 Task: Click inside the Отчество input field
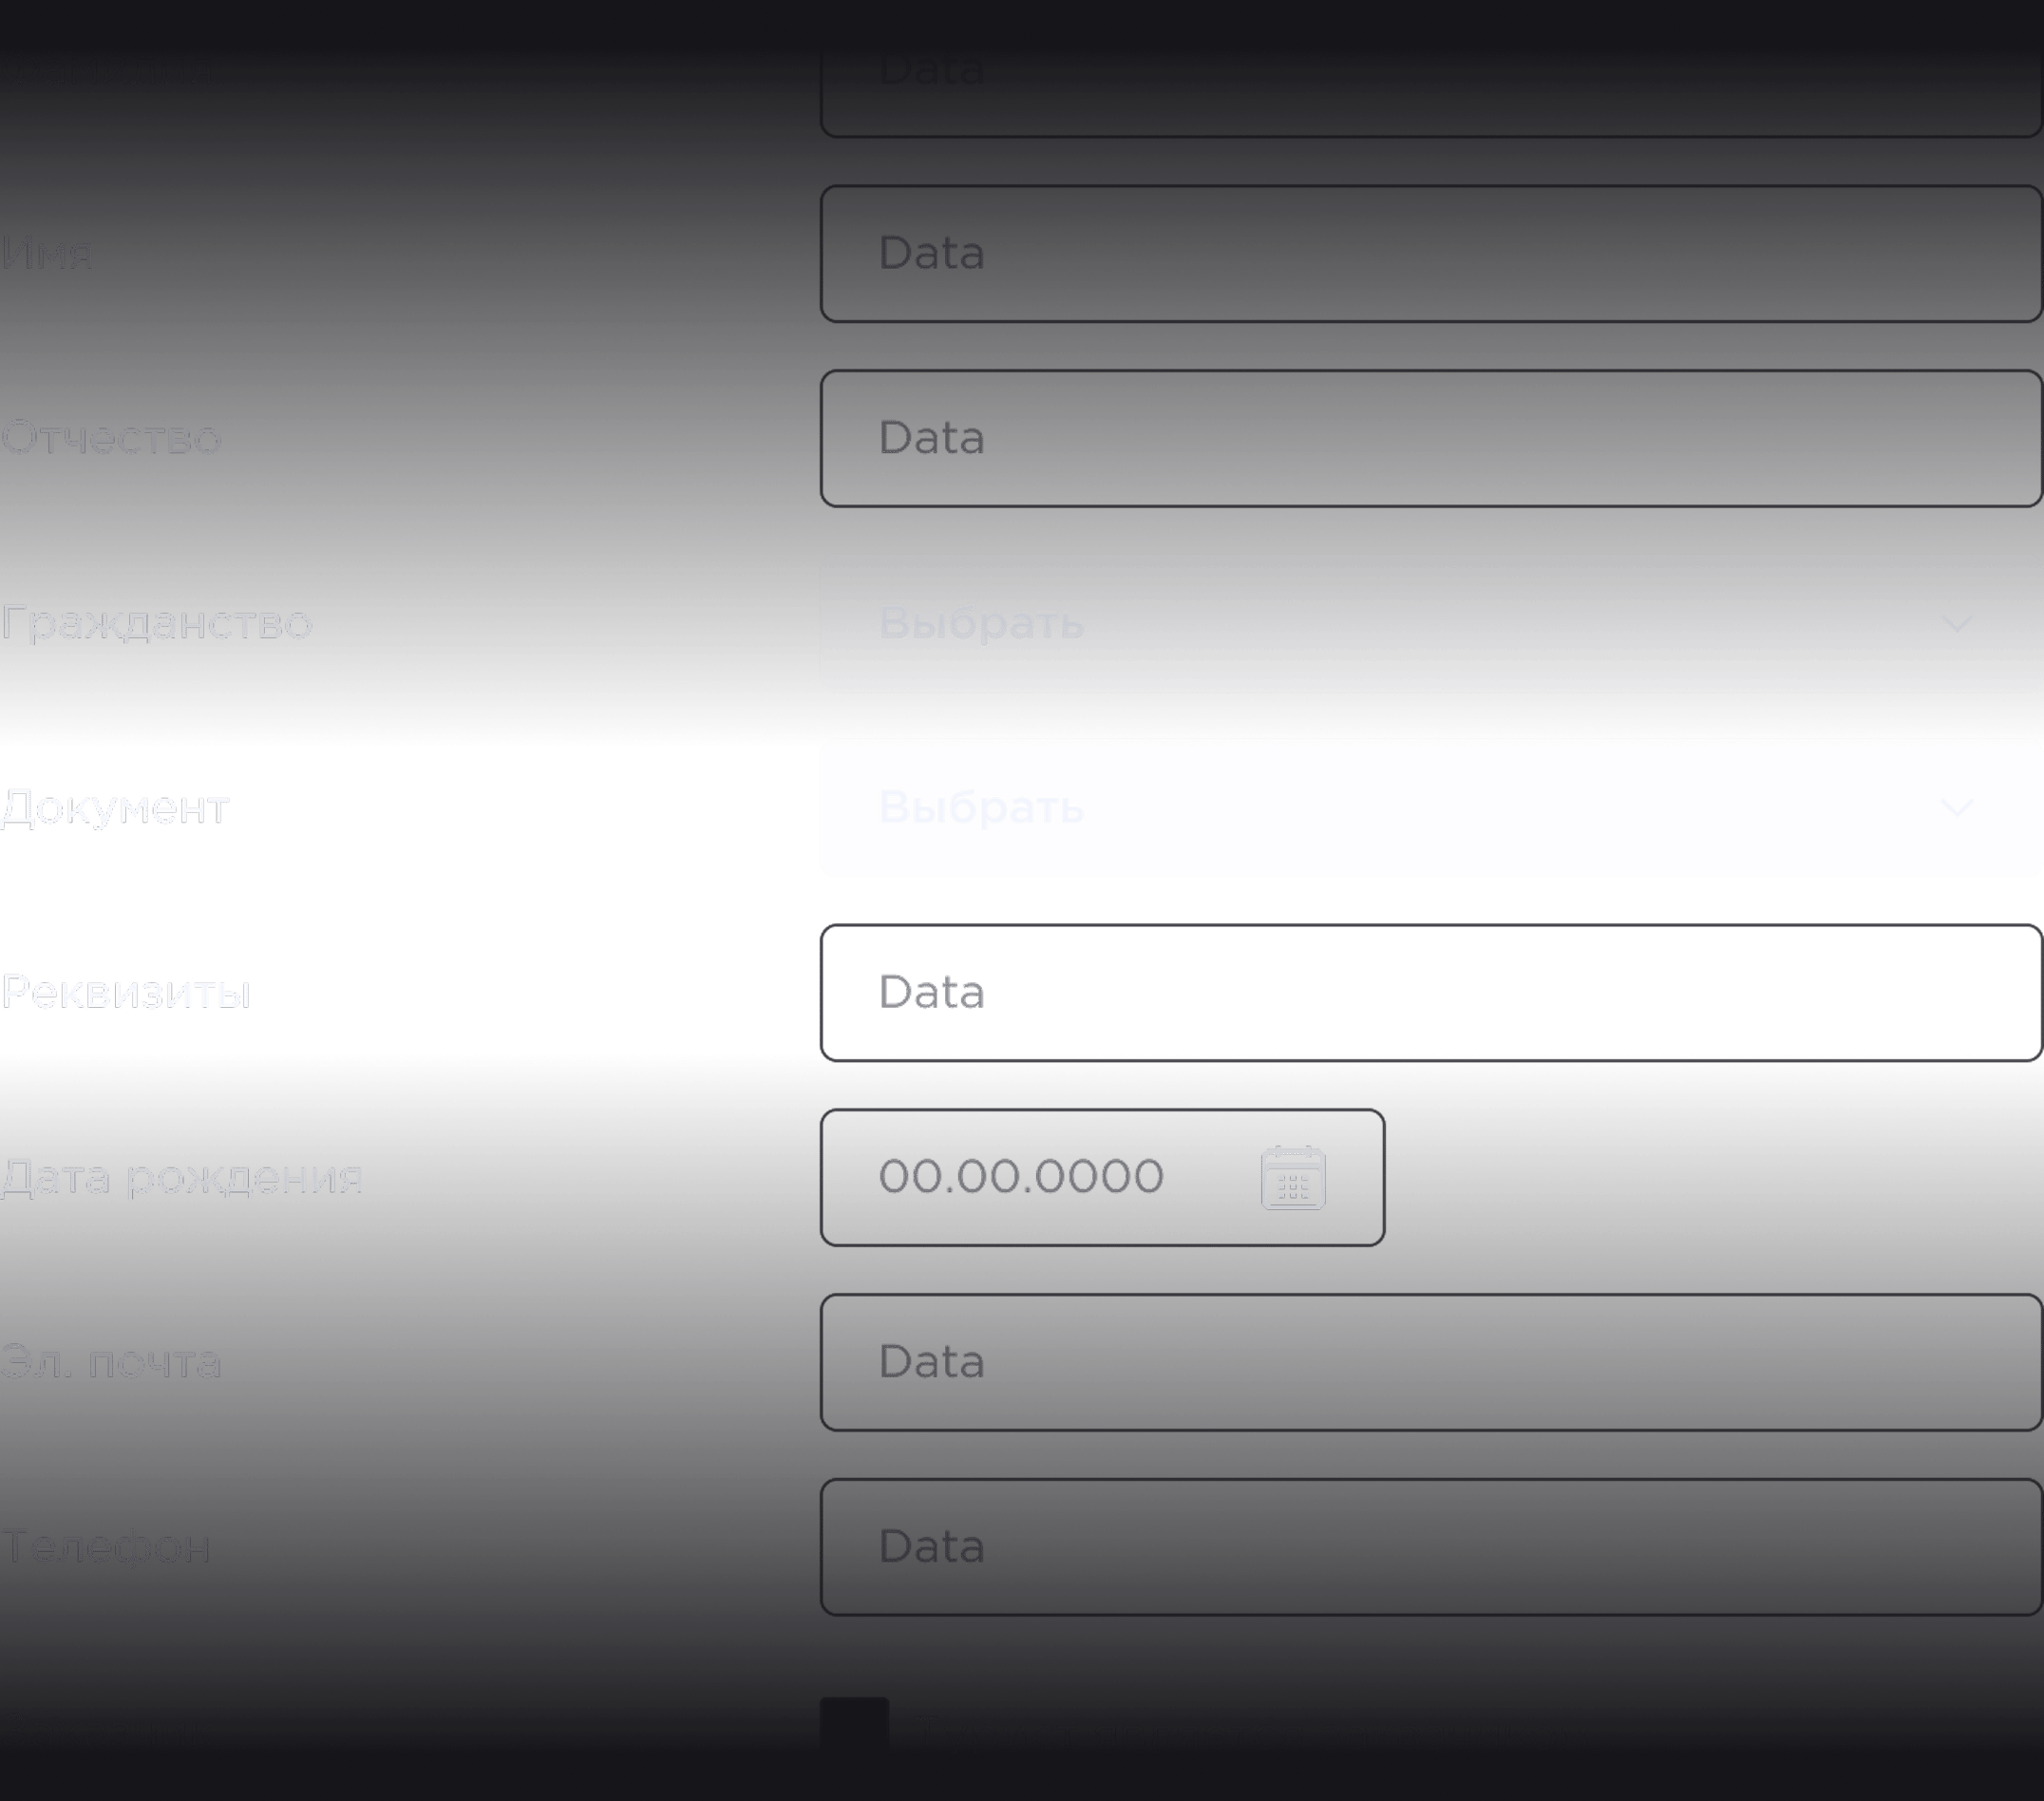(1430, 438)
